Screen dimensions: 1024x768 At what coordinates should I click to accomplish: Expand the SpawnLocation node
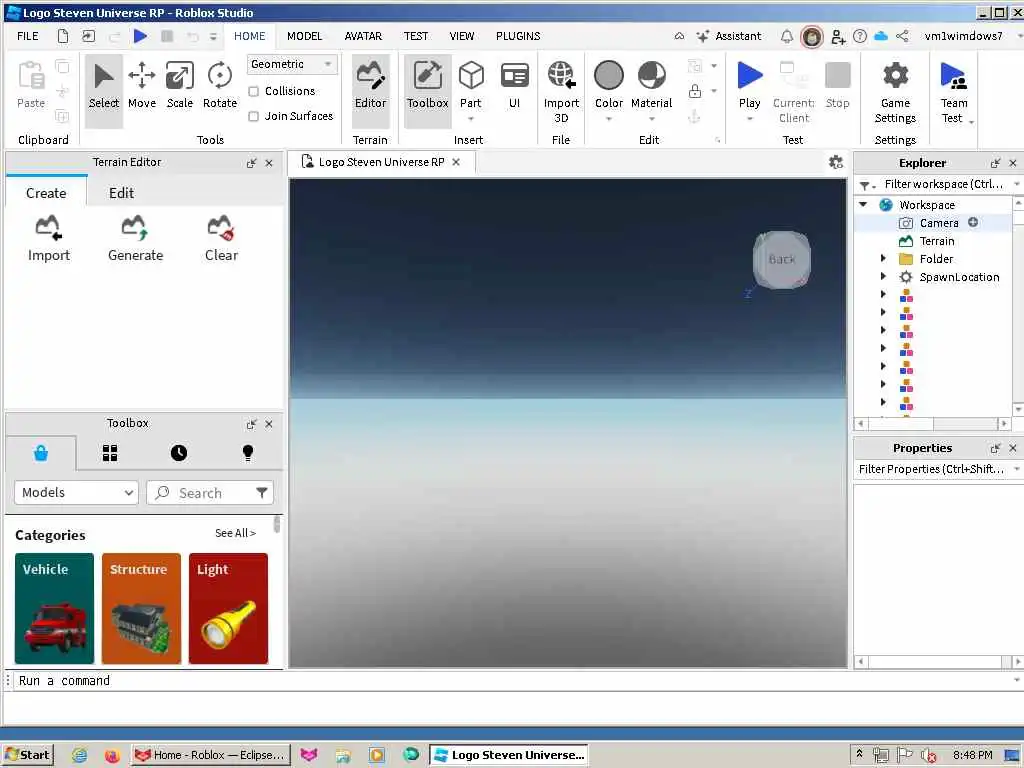click(x=883, y=277)
